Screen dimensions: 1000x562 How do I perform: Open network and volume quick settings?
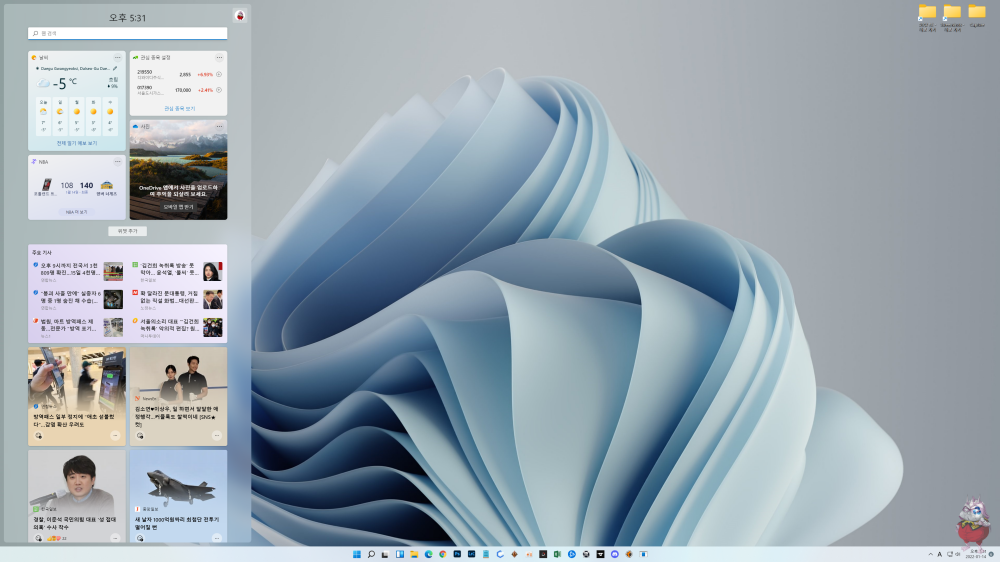953,554
